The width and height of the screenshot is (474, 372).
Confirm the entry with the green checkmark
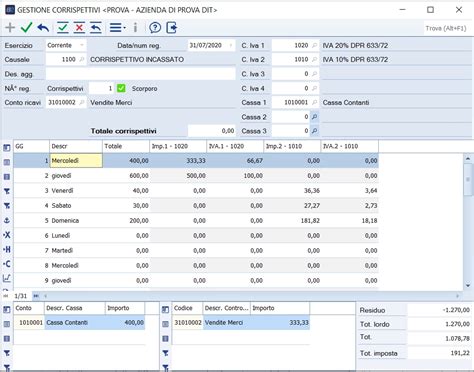26,27
